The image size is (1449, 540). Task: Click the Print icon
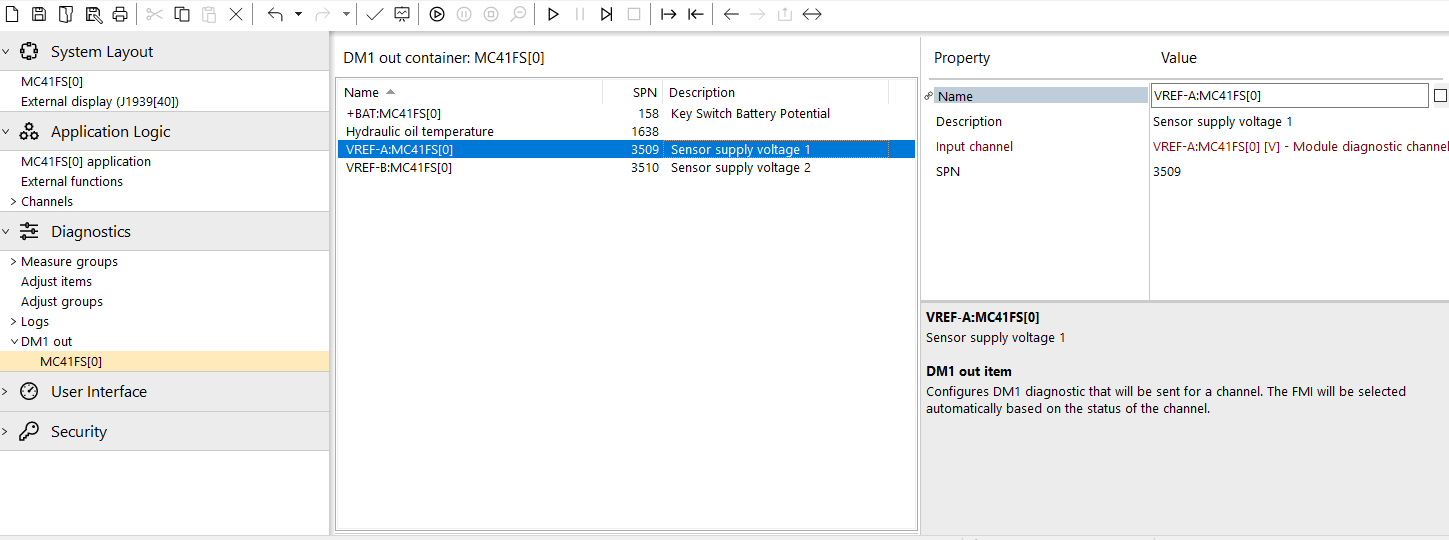click(120, 14)
